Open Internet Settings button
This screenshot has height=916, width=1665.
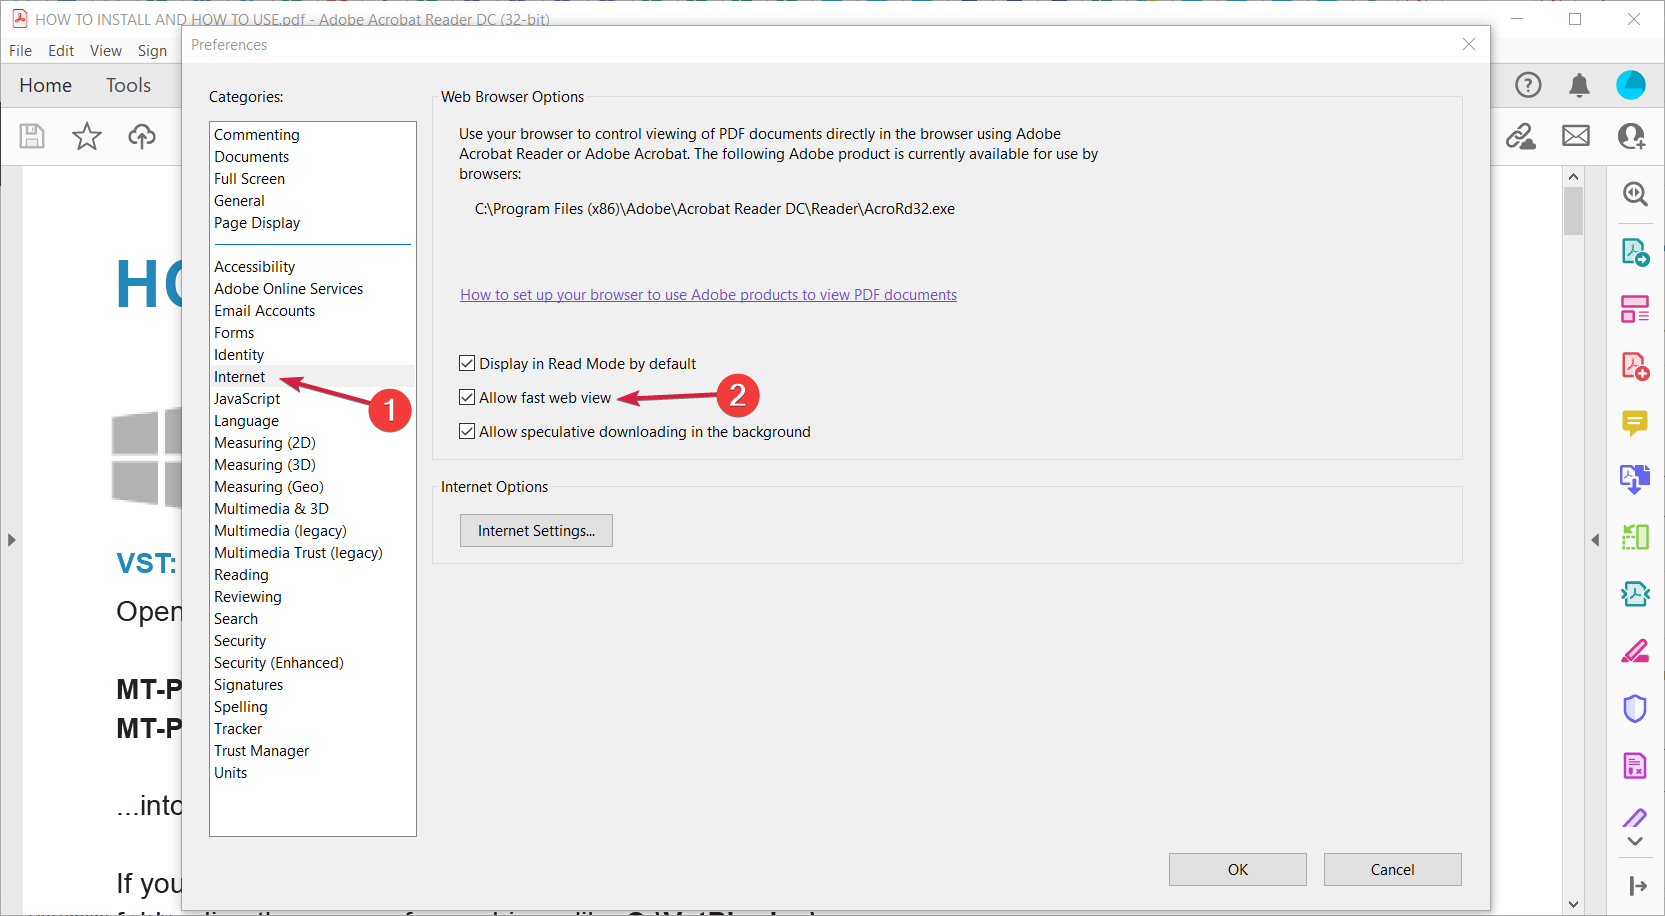click(x=536, y=531)
